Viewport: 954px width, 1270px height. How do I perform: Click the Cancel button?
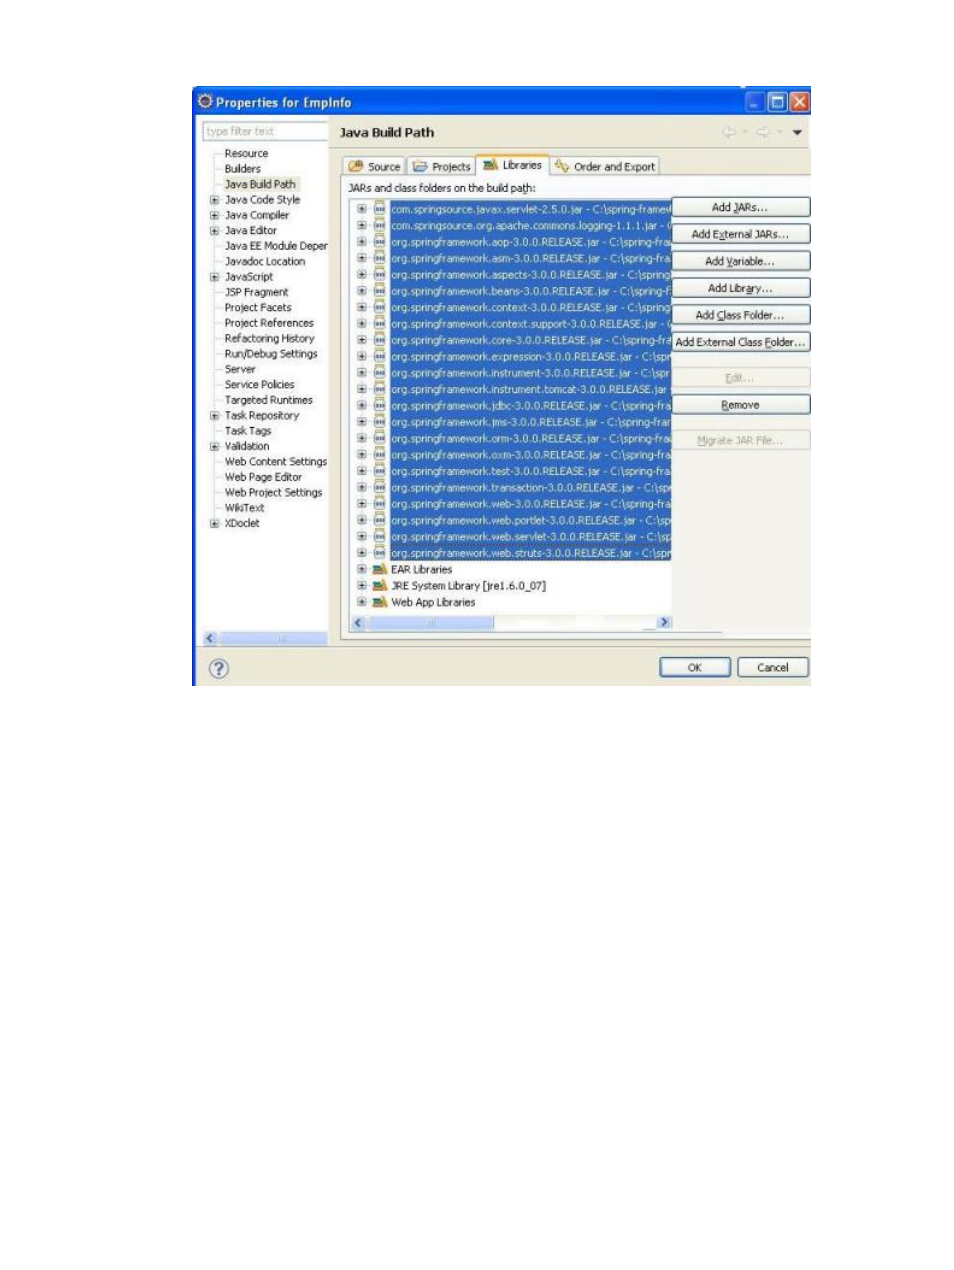coord(773,668)
